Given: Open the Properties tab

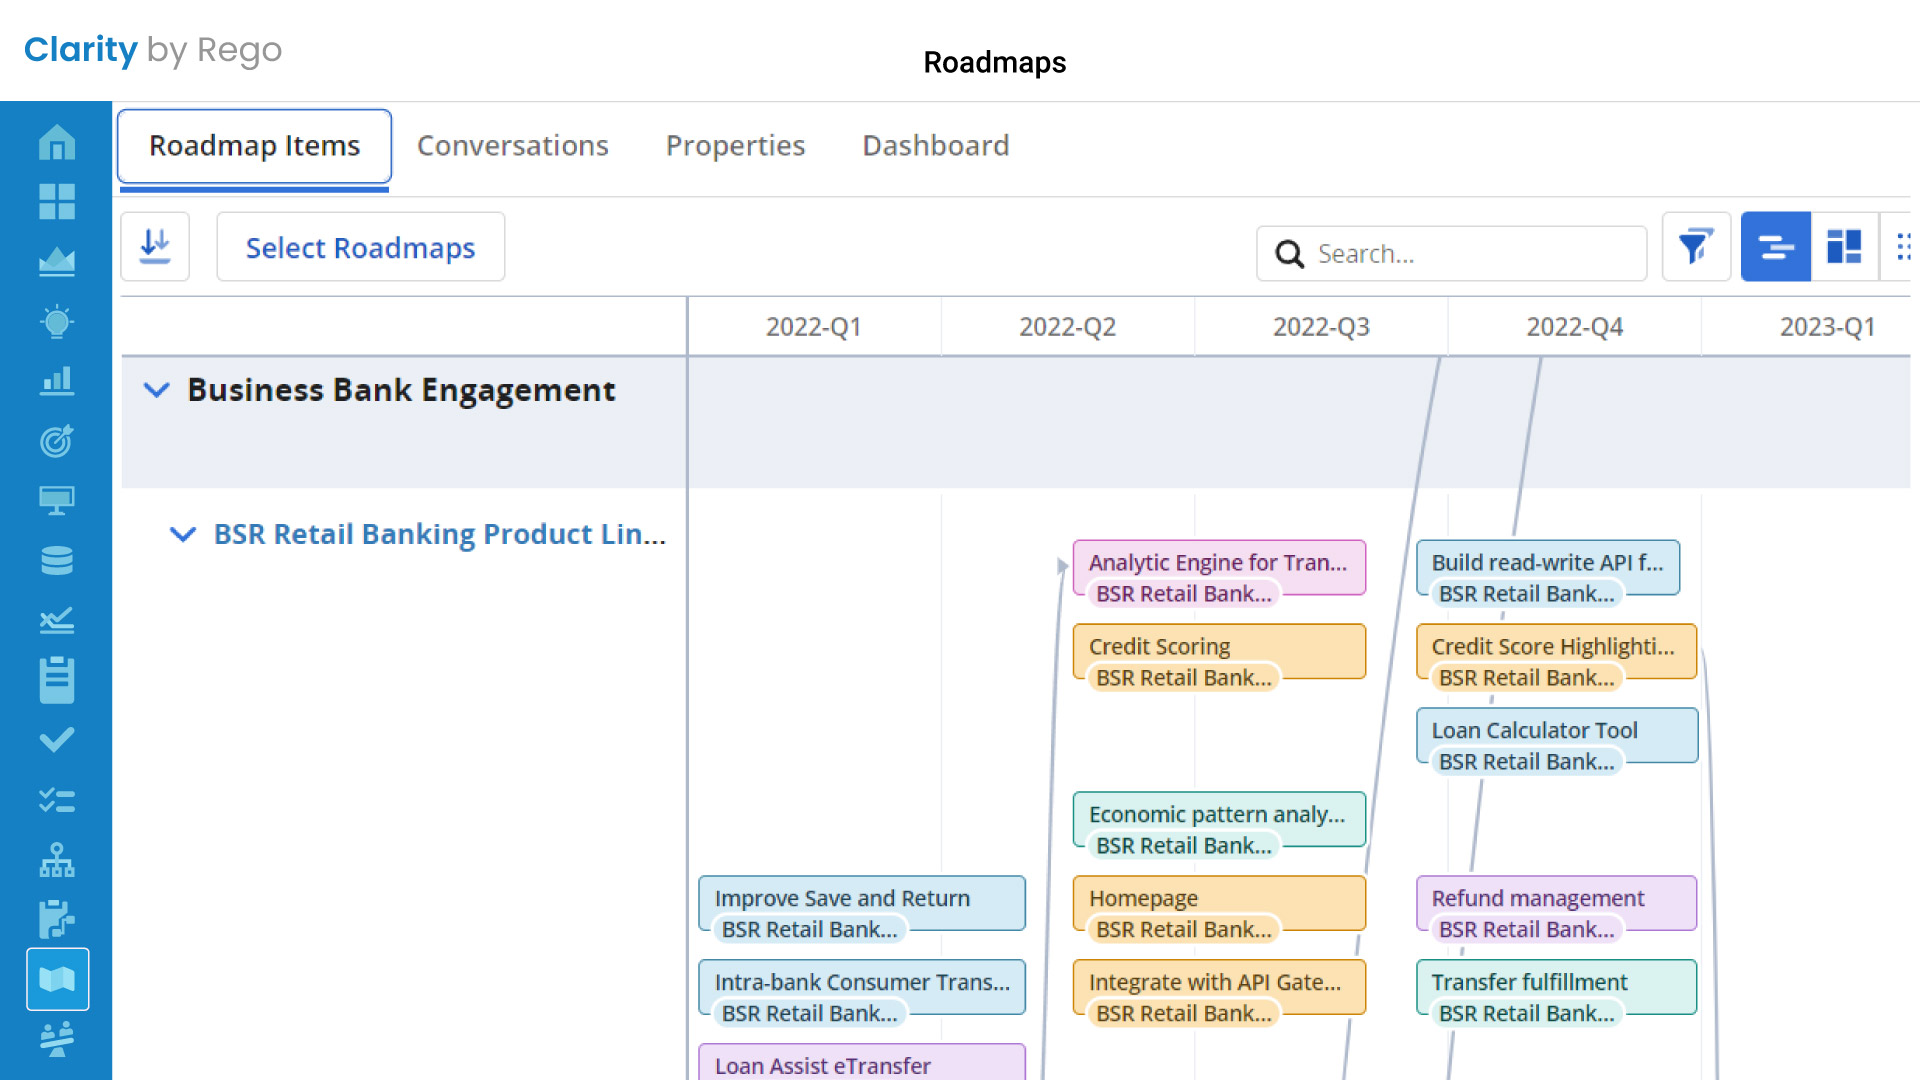Looking at the screenshot, I should (735, 146).
